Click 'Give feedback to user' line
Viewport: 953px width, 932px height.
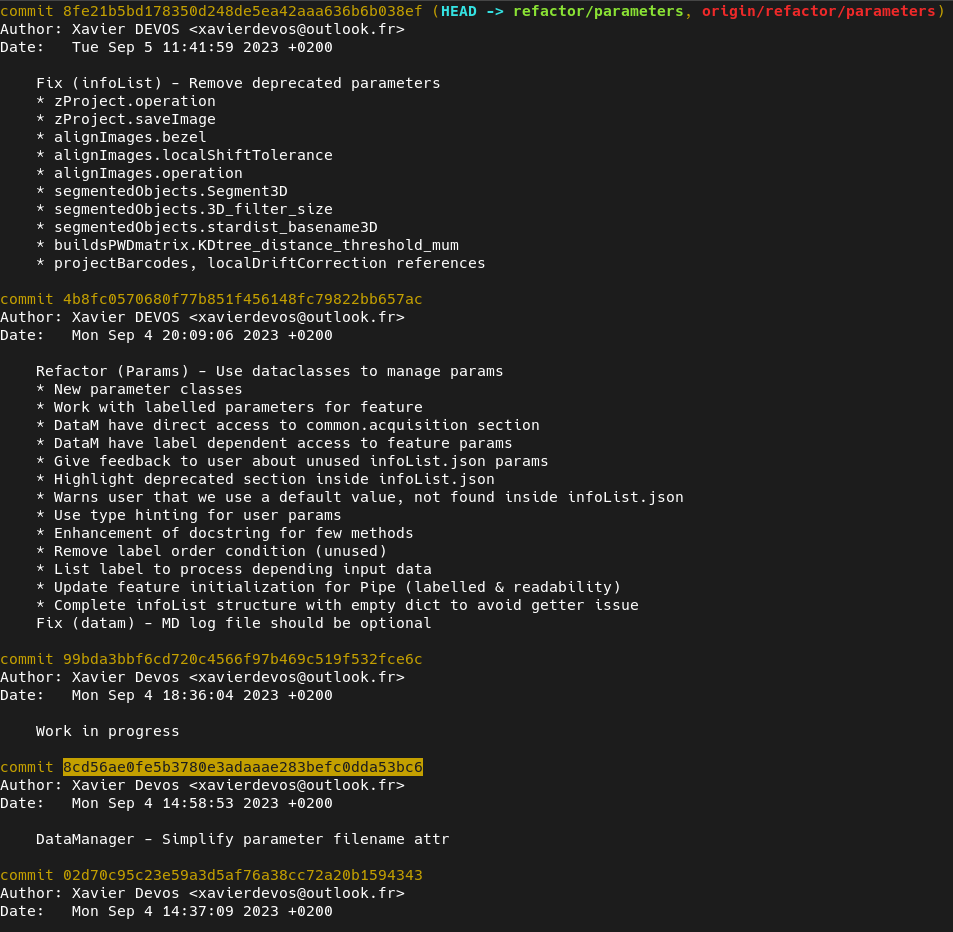292,461
